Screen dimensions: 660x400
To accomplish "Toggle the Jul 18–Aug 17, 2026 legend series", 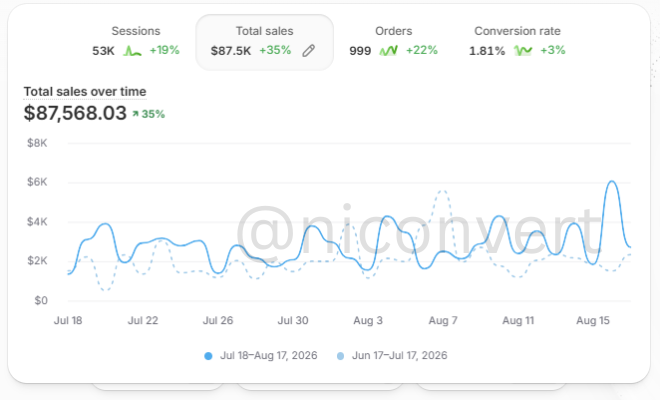I will (x=261, y=356).
